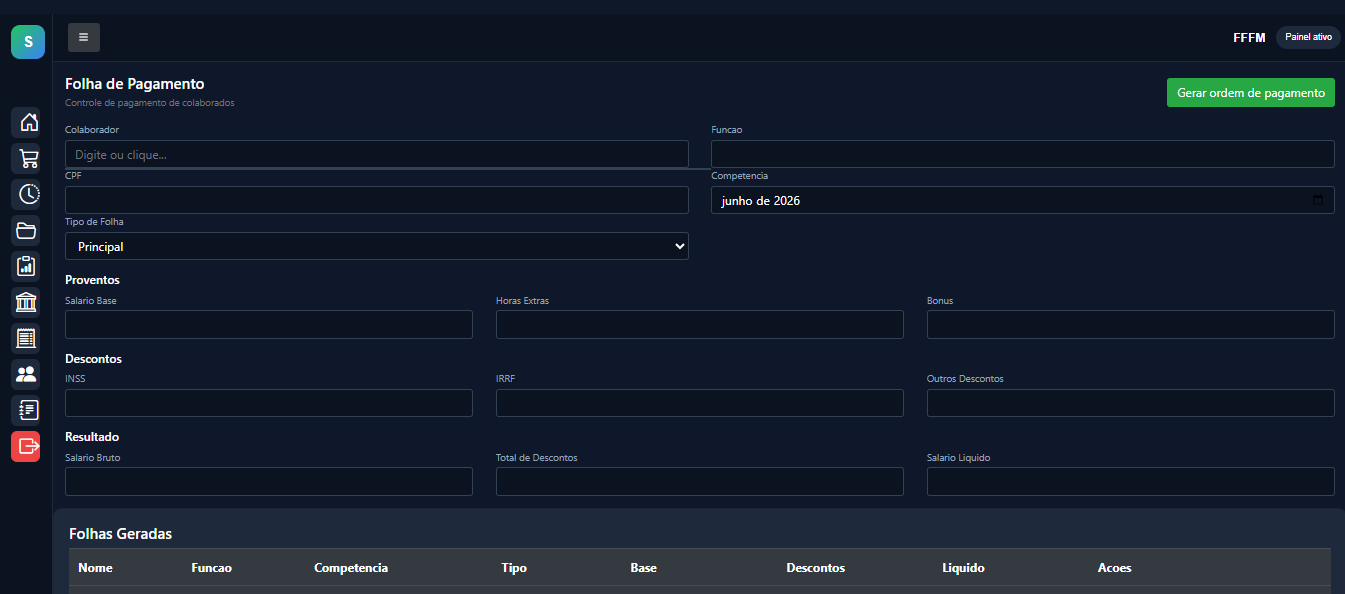Viewport: 1345px width, 594px height.
Task: Click the Salario Base input
Action: (269, 324)
